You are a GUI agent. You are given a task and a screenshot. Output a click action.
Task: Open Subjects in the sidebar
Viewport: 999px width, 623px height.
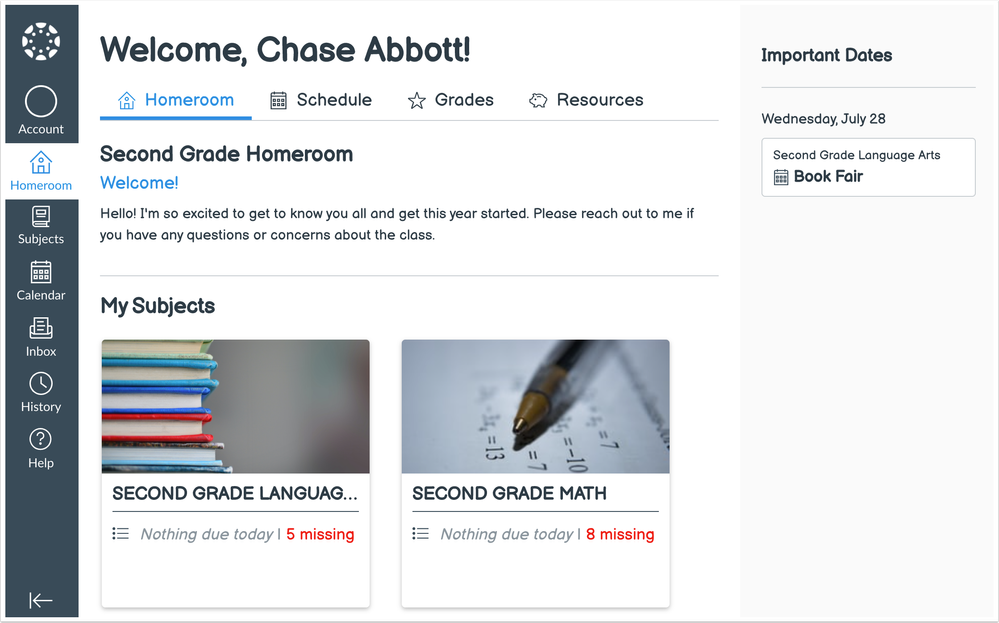pyautogui.click(x=41, y=225)
